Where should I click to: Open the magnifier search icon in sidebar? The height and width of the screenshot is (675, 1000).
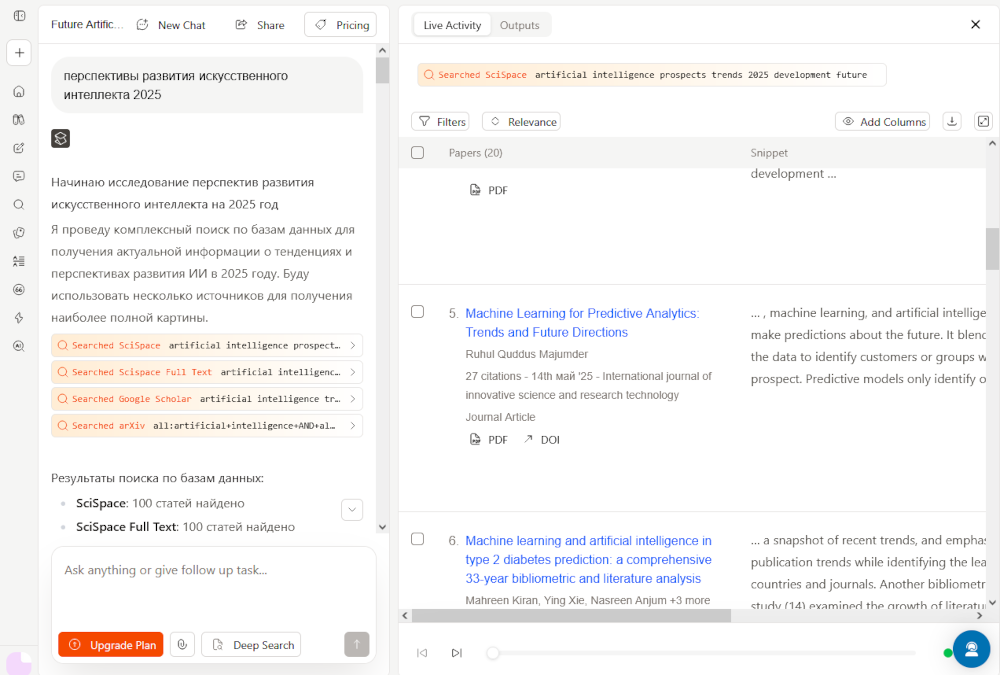pyautogui.click(x=19, y=205)
